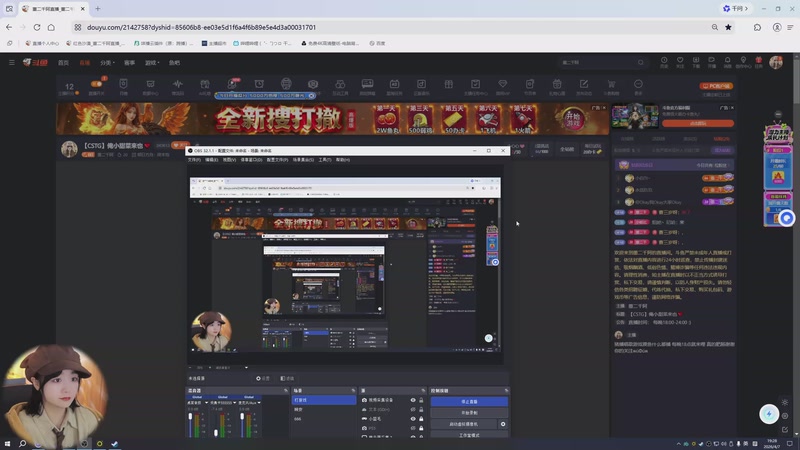
Task: Toggle visibility of 视频采集设备 source
Action: tap(413, 400)
